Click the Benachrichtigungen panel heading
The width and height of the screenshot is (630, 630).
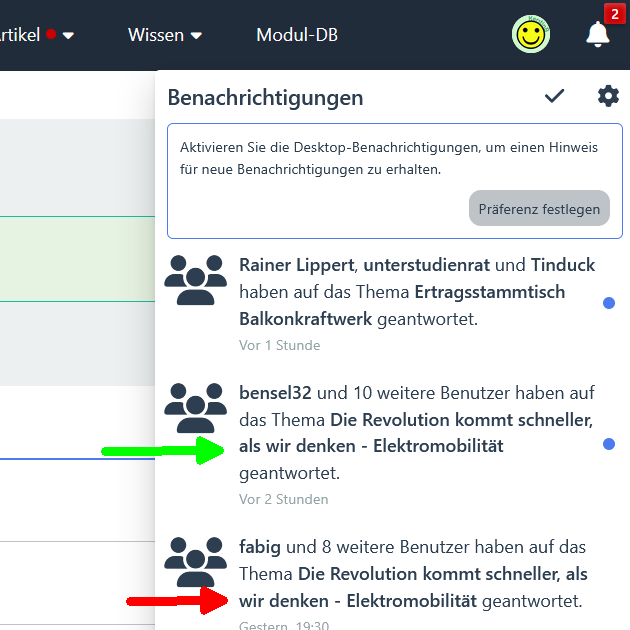point(265,97)
